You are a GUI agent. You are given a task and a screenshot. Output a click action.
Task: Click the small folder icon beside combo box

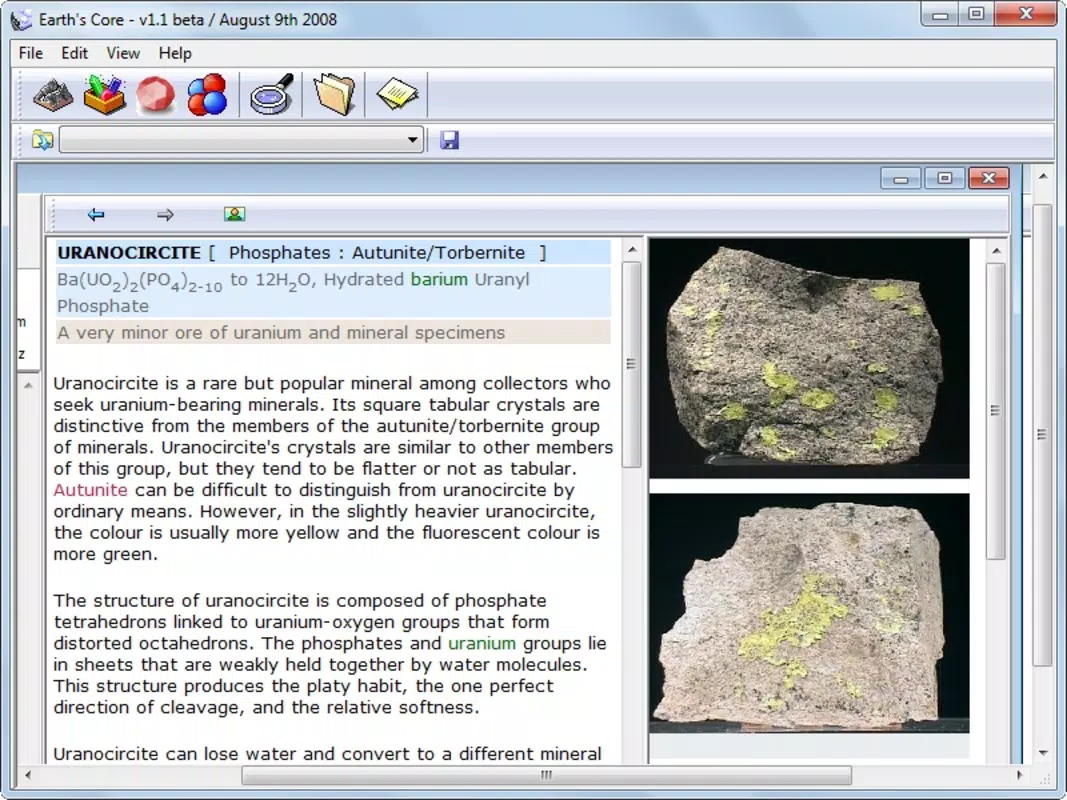point(42,140)
